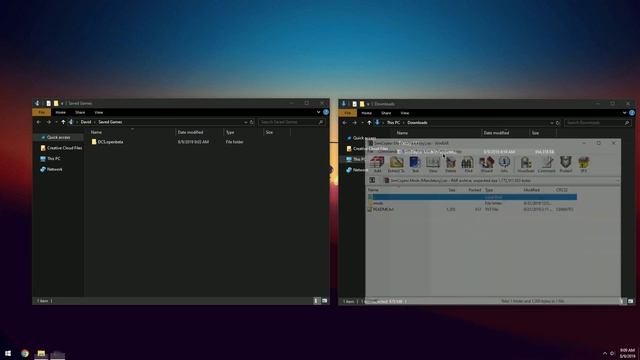Sort WinRAR list by Size column
Viewport: 640px width, 360px height.
[452, 190]
